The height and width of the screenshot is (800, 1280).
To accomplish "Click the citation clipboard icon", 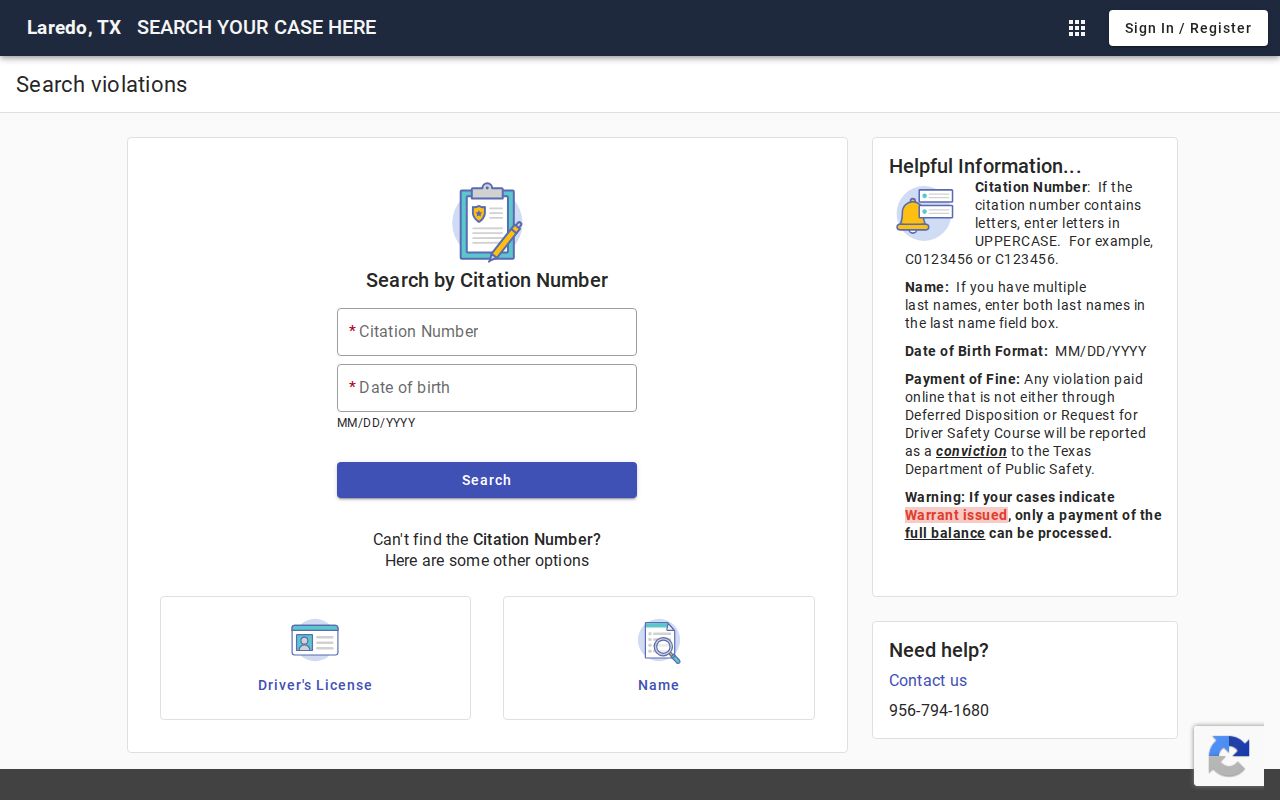I will pos(487,222).
